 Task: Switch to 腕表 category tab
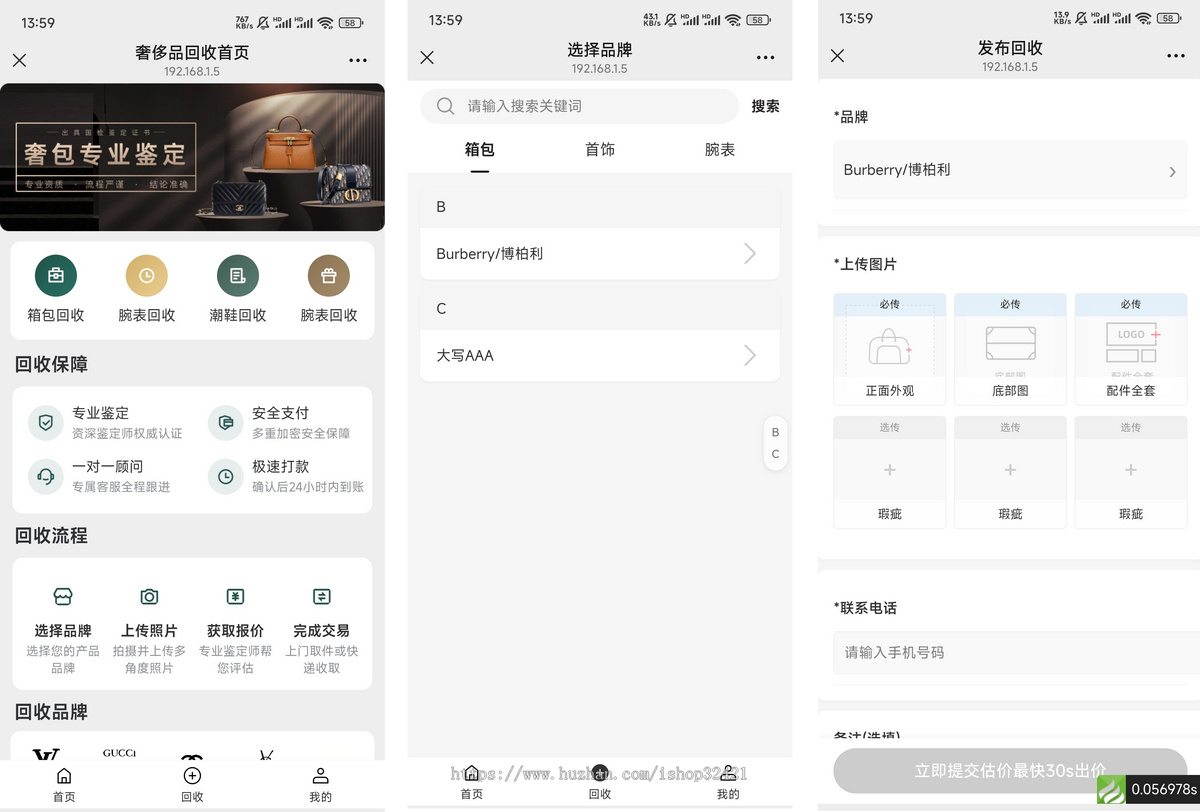720,150
